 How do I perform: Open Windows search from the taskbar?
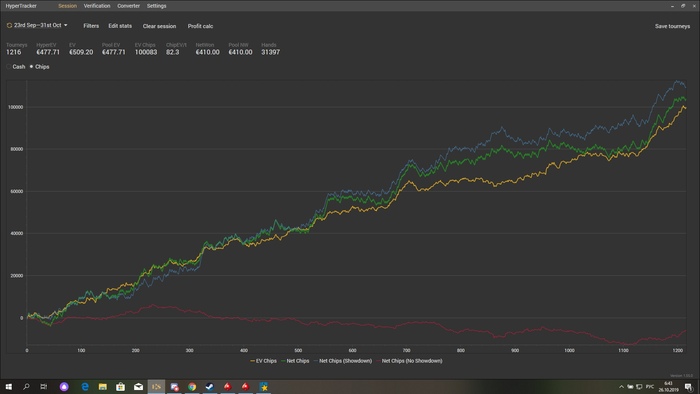pyautogui.click(x=26, y=386)
